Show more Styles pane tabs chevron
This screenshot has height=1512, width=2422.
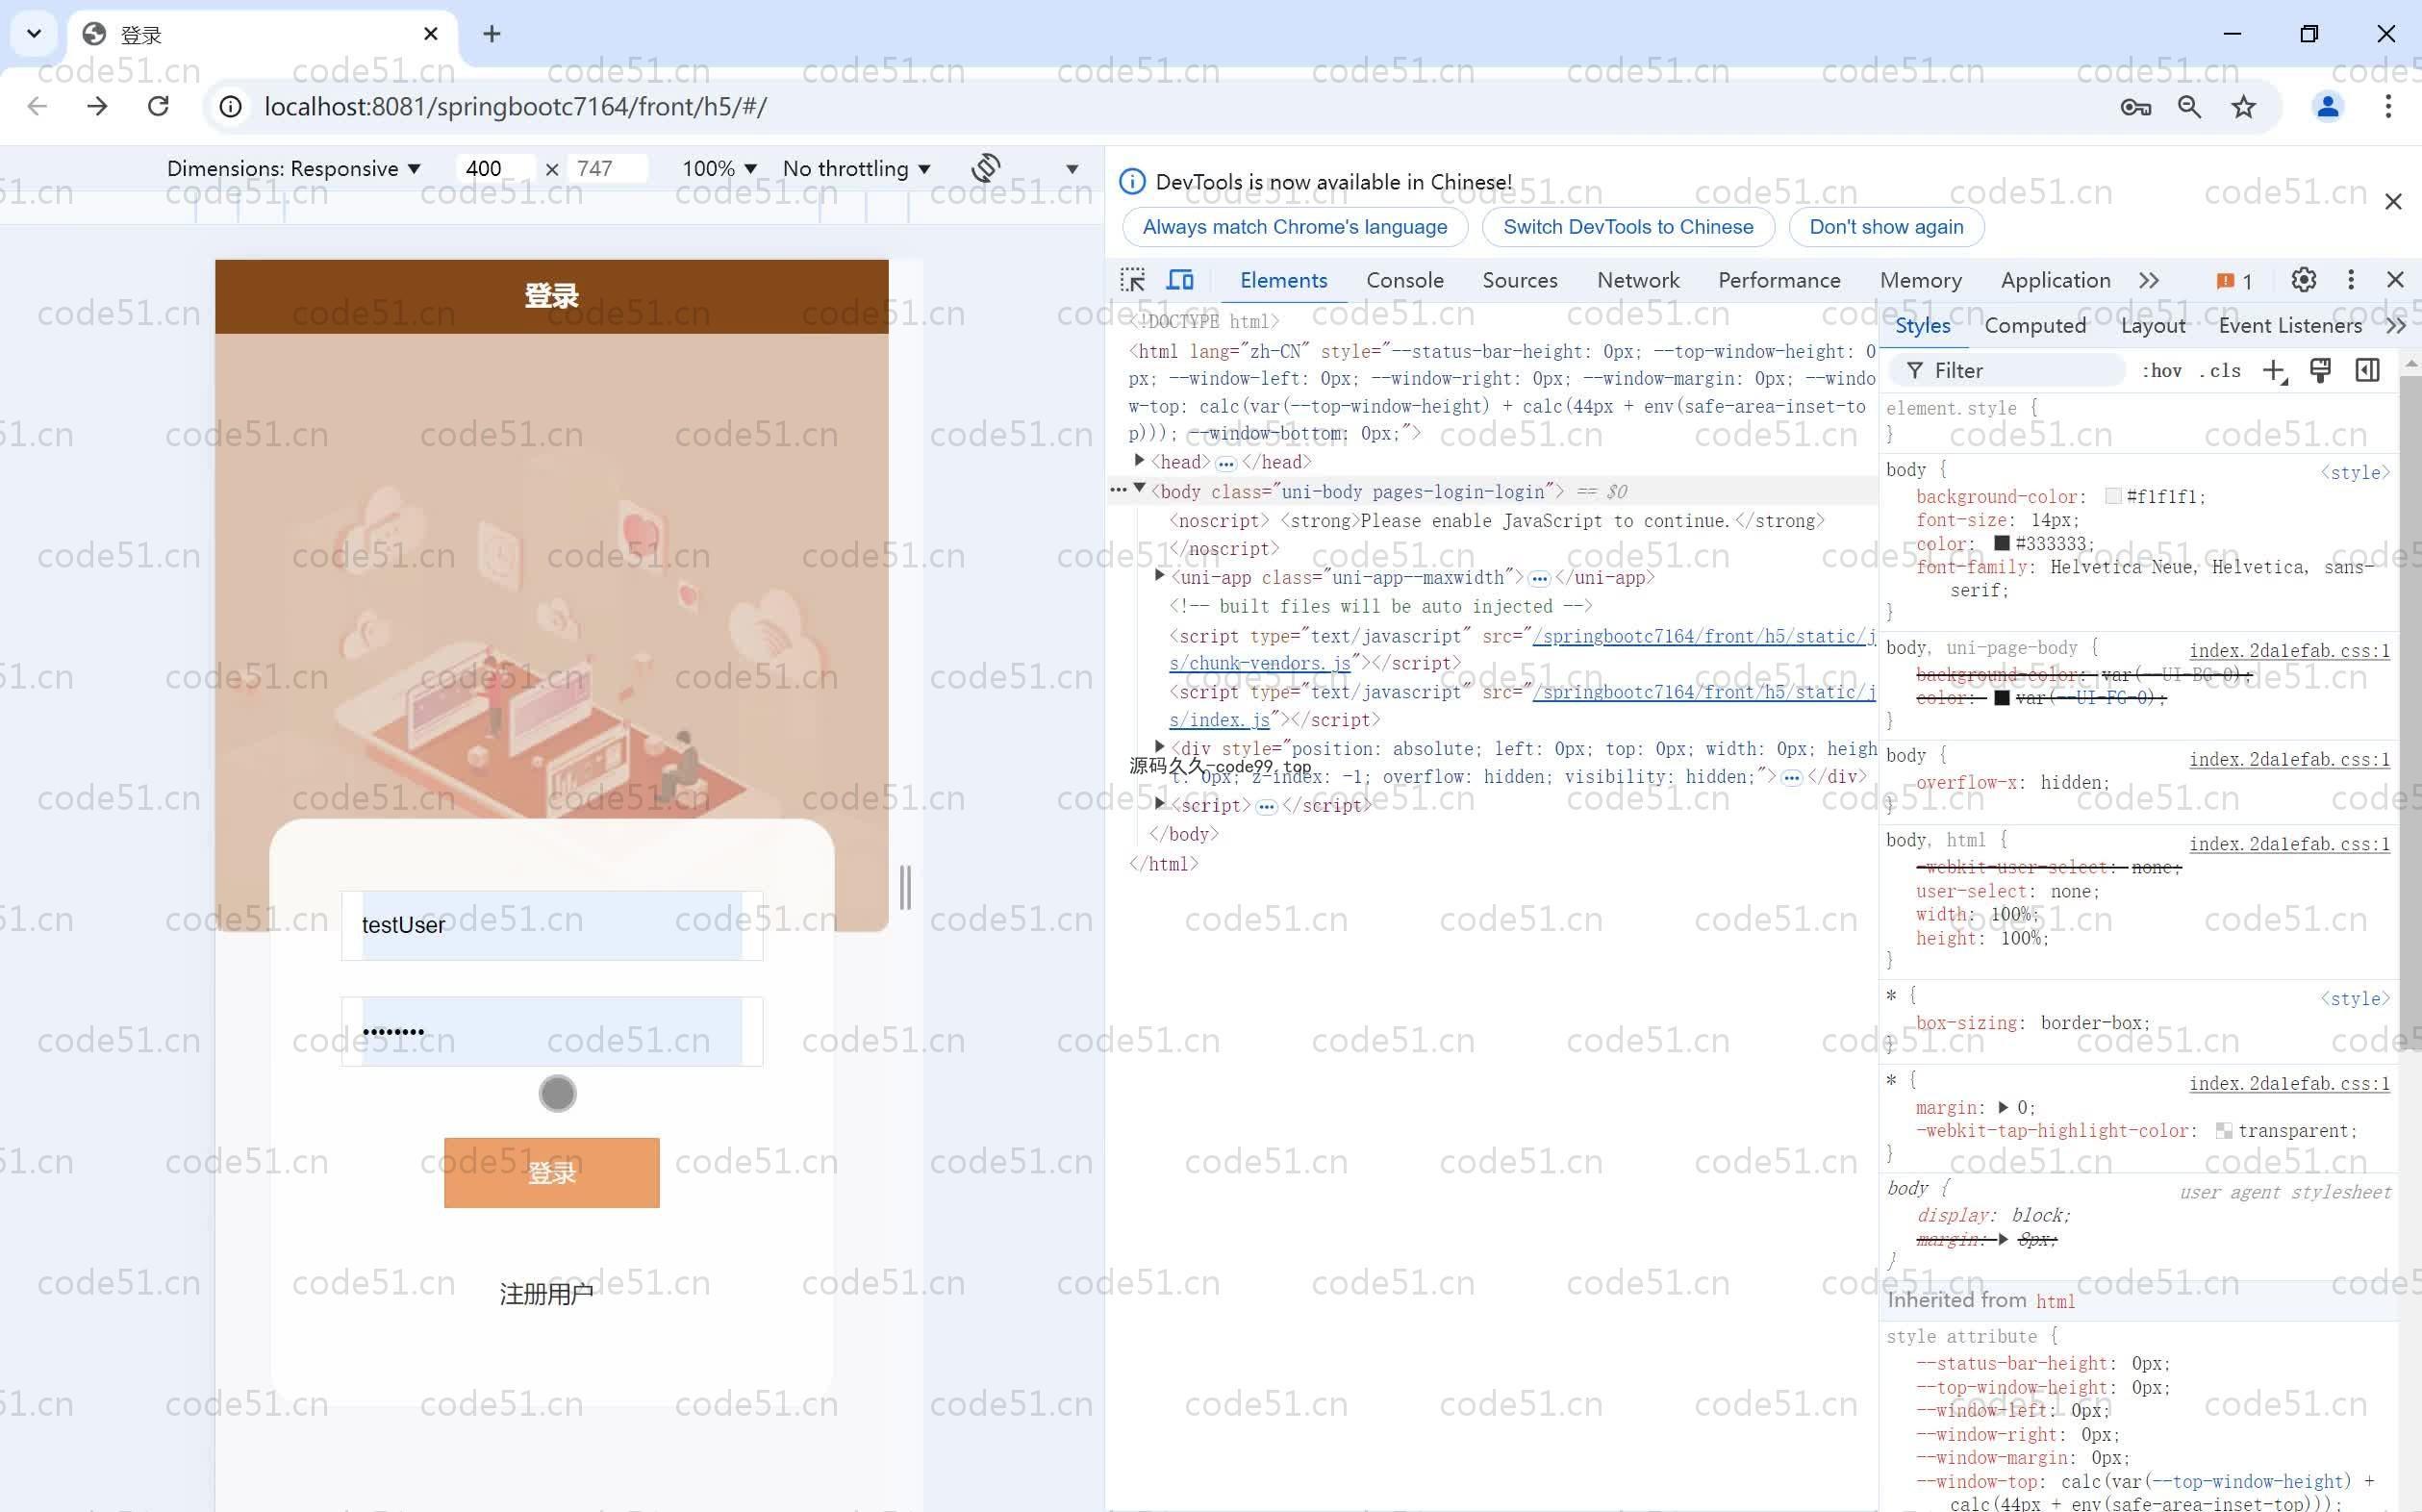coord(2395,326)
